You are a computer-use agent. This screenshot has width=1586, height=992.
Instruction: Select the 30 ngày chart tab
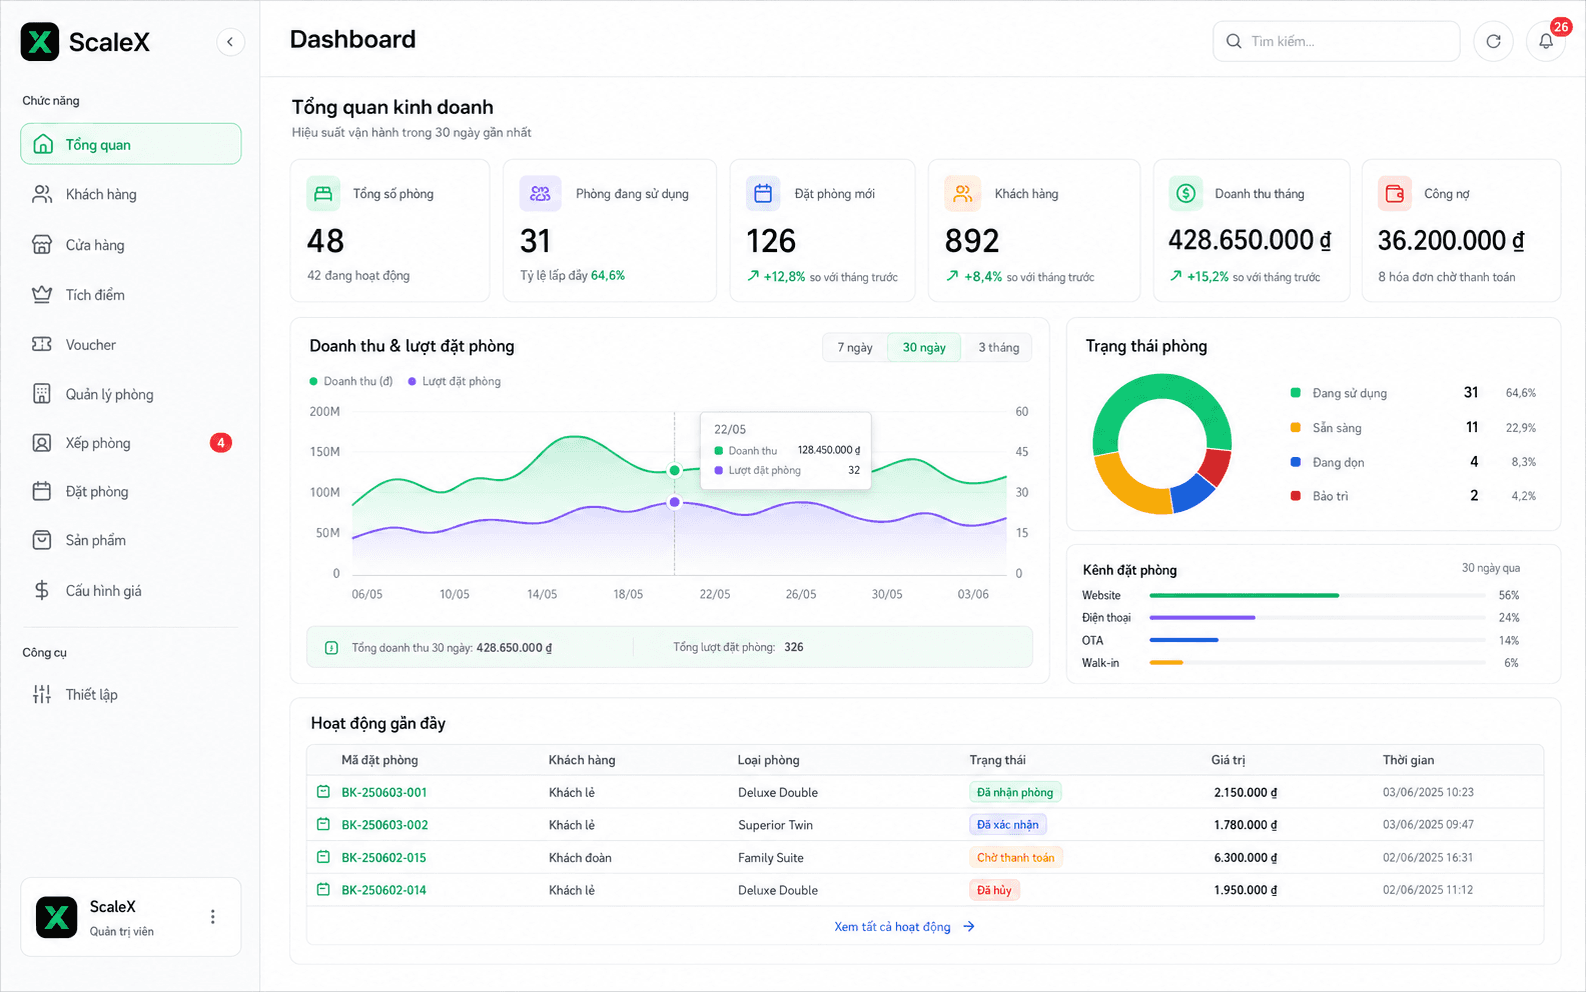(924, 347)
